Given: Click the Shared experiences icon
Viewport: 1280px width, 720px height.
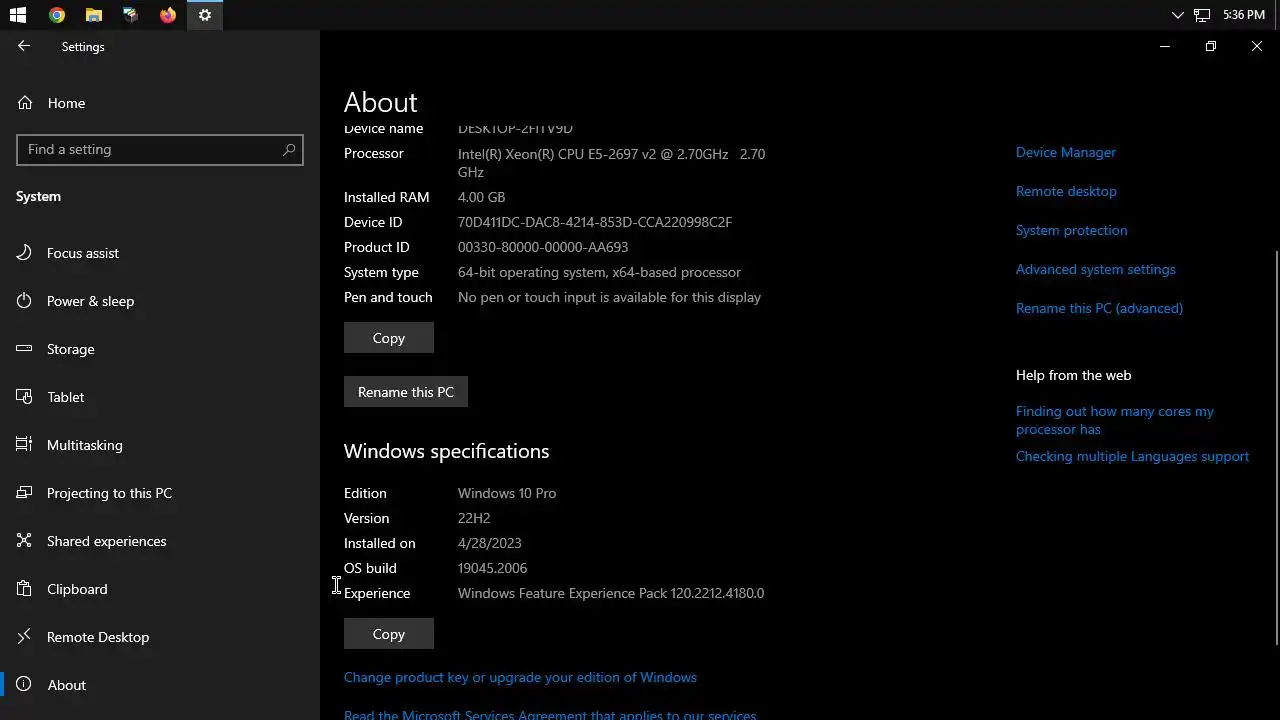Looking at the screenshot, I should [25, 540].
